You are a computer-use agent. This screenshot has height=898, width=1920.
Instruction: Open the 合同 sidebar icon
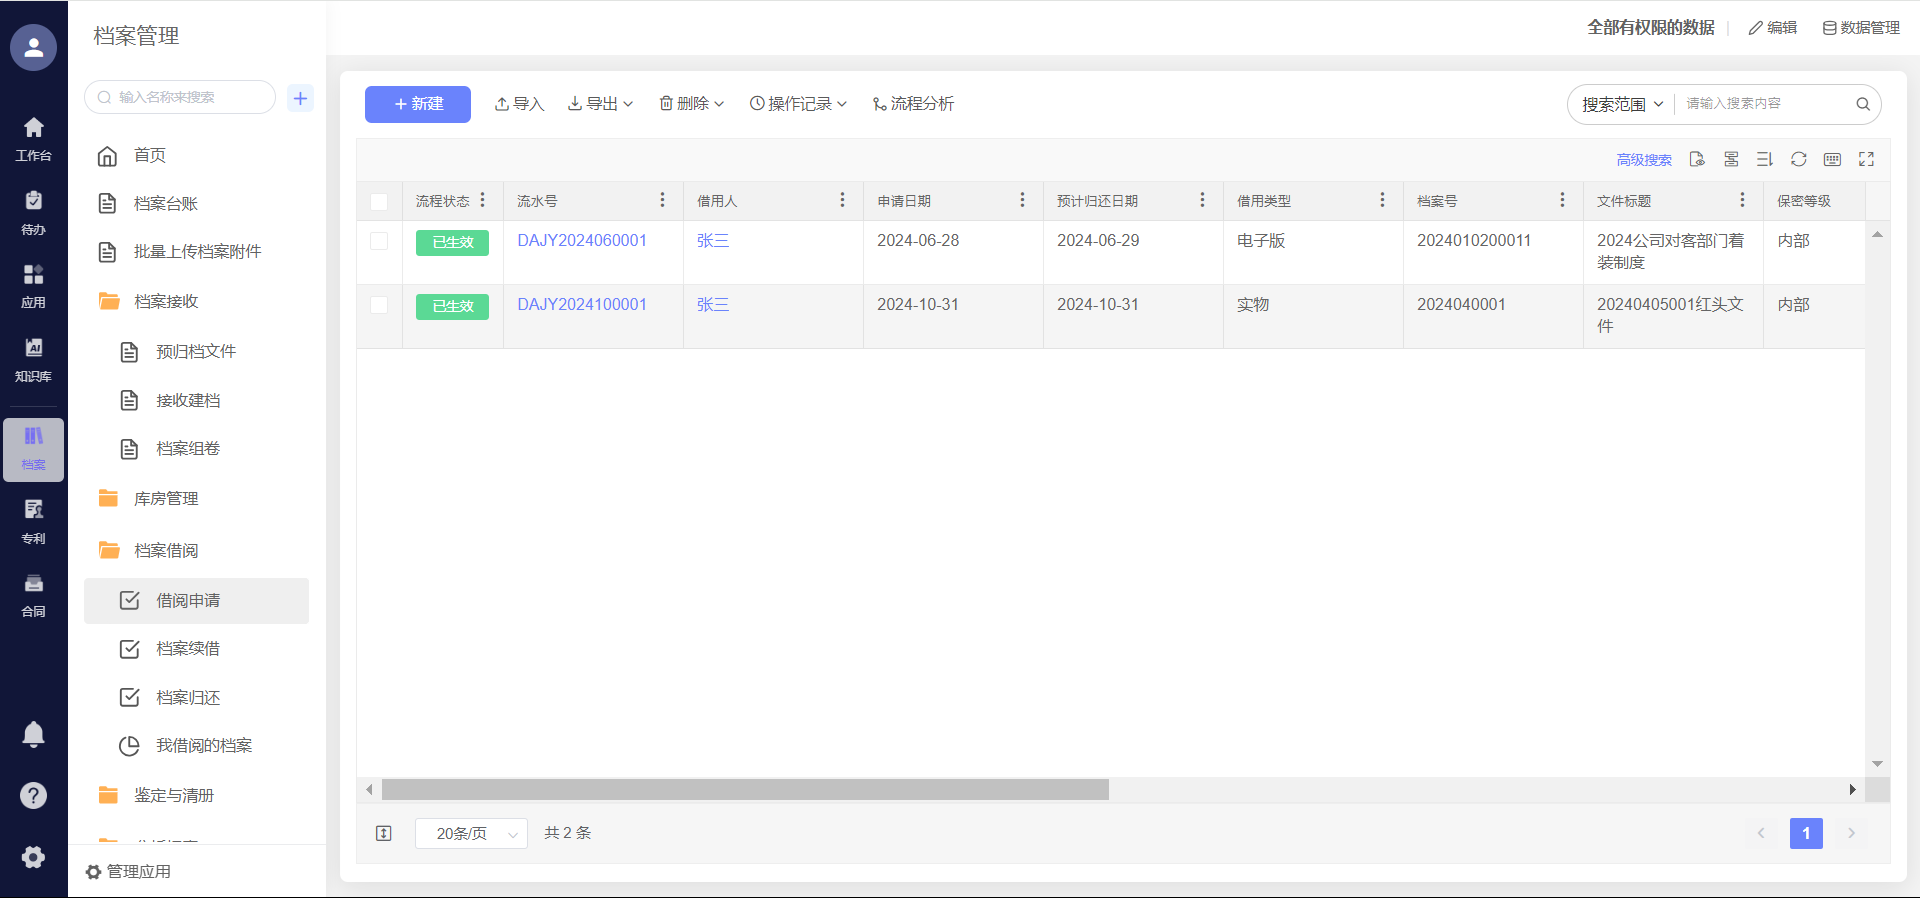[x=33, y=594]
